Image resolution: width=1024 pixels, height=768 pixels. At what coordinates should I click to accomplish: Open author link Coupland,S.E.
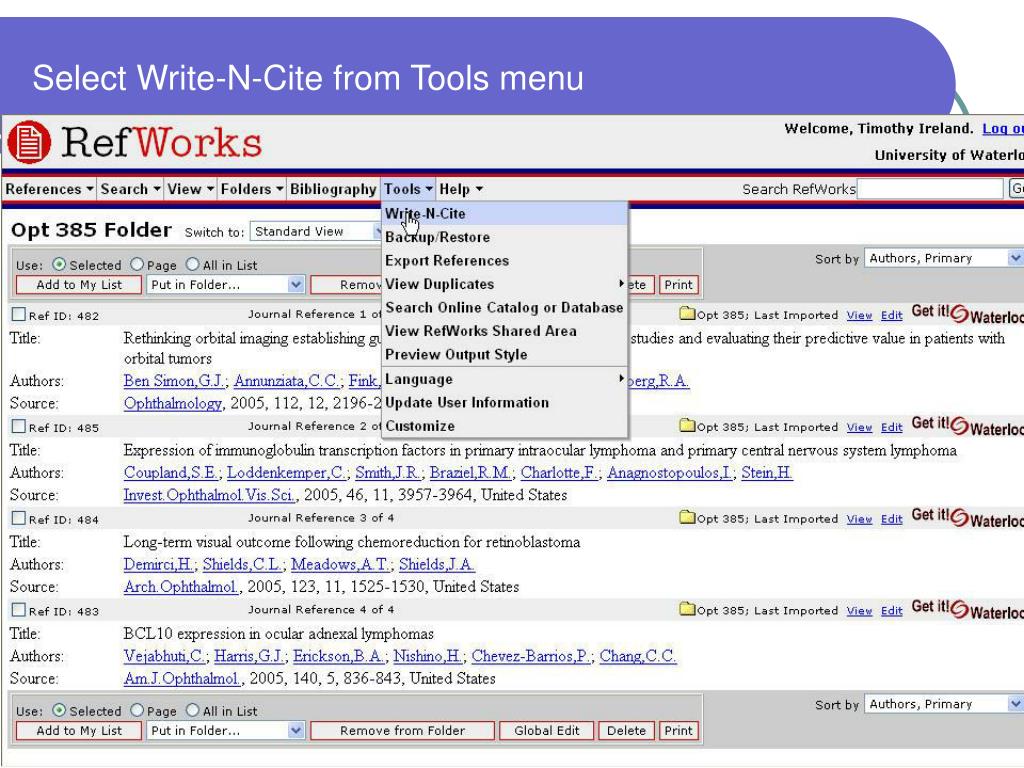[171, 472]
